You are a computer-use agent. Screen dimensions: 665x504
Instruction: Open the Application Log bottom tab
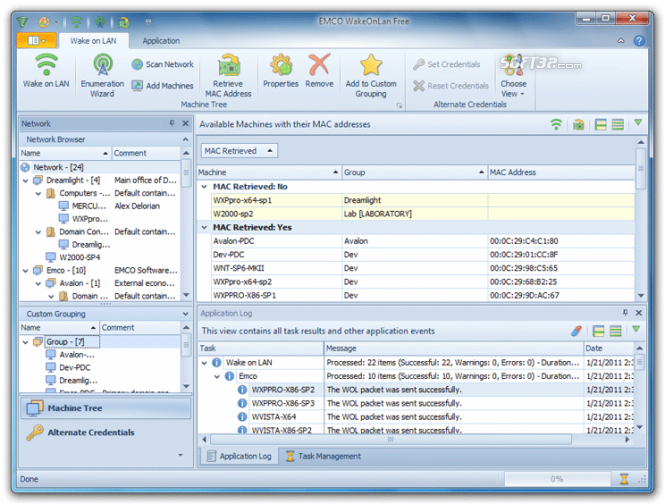pyautogui.click(x=239, y=456)
